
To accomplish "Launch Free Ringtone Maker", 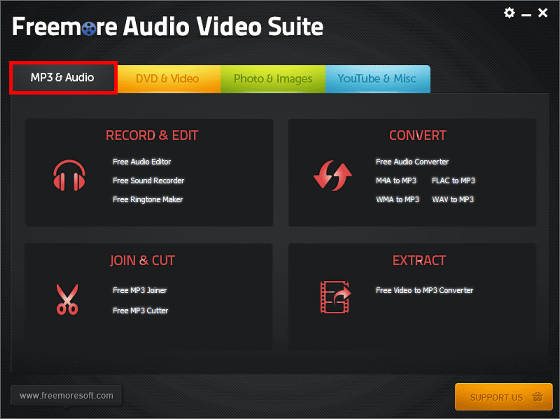I will pos(148,199).
